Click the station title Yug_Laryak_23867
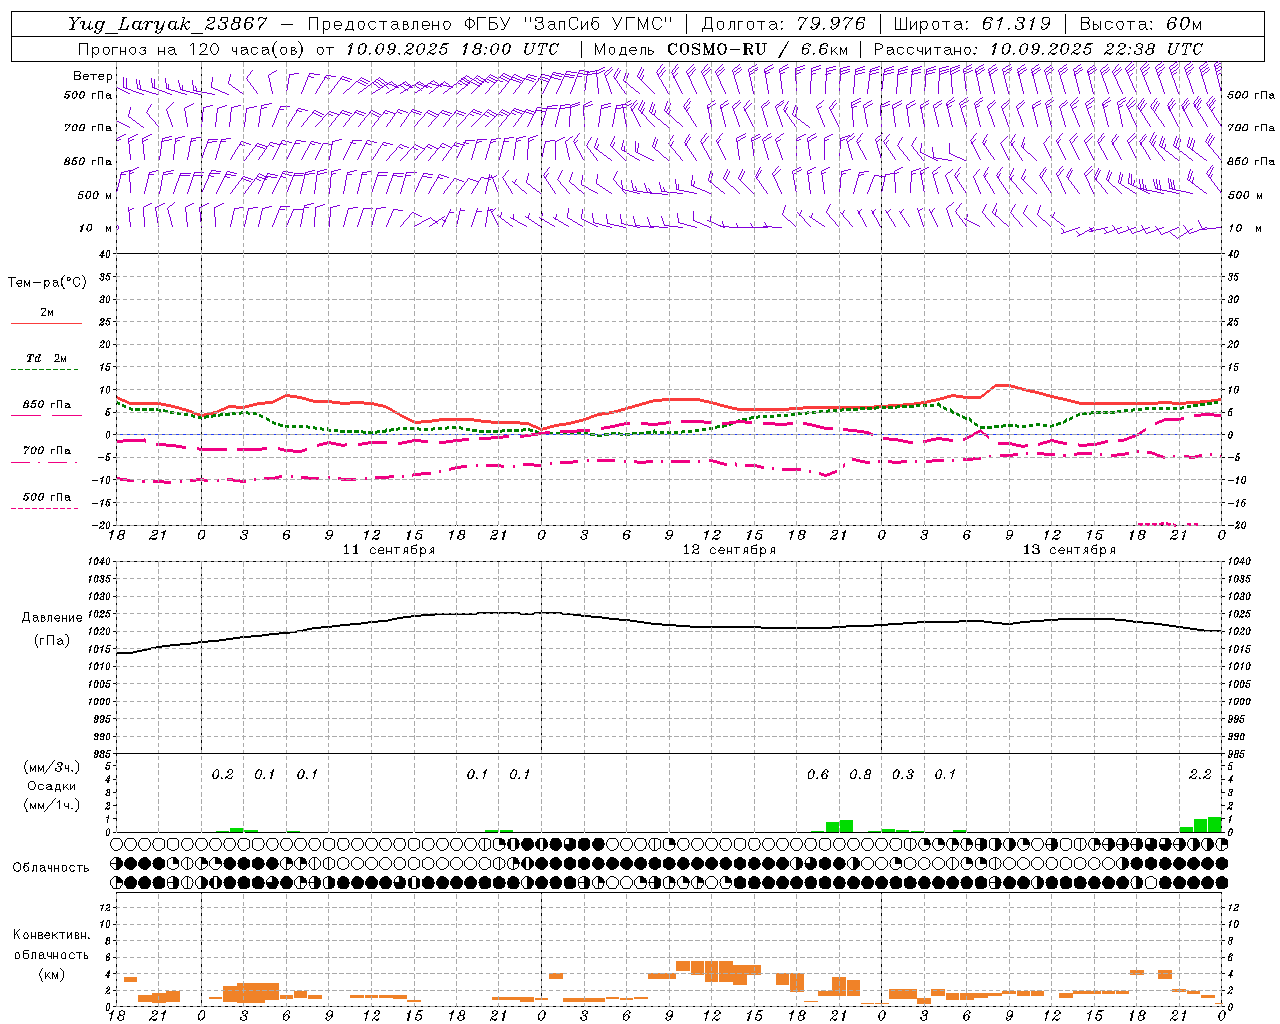 (x=167, y=24)
